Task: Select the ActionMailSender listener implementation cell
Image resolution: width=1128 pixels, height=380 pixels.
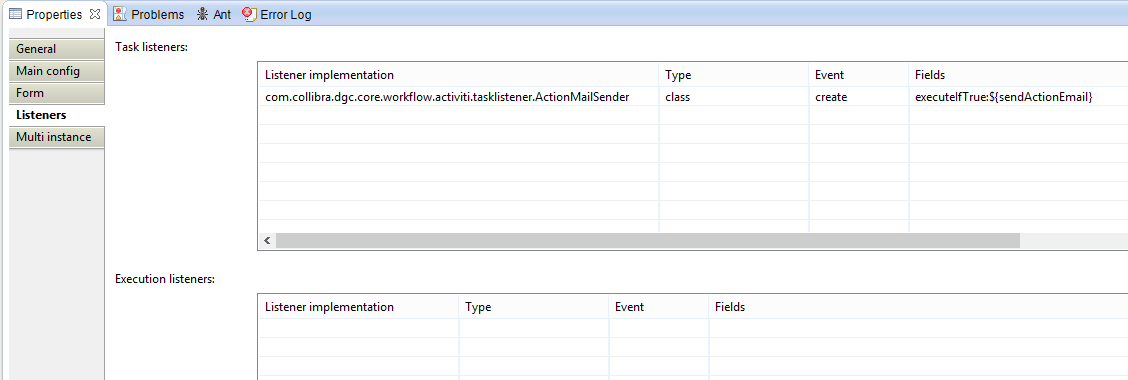Action: coord(458,96)
